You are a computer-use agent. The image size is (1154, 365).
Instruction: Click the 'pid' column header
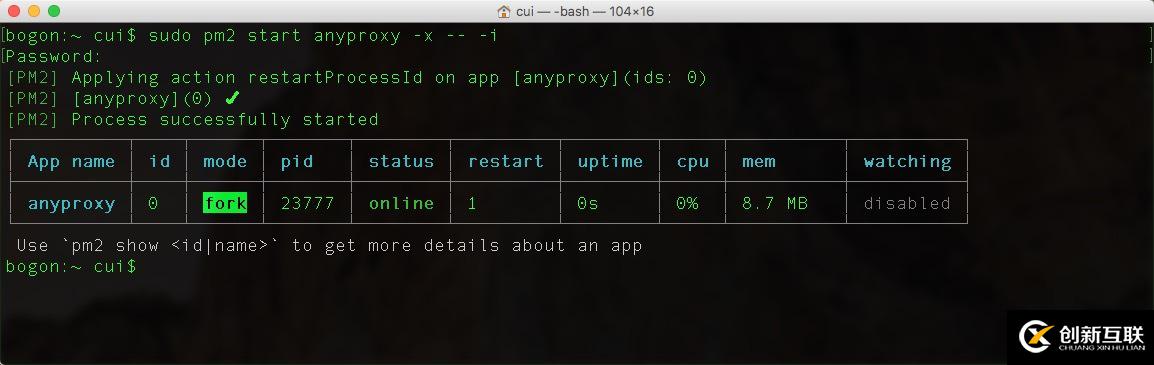tap(297, 161)
